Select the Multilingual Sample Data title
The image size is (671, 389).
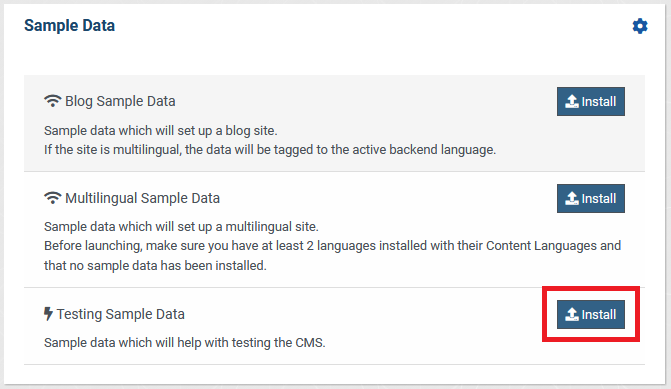pos(143,198)
